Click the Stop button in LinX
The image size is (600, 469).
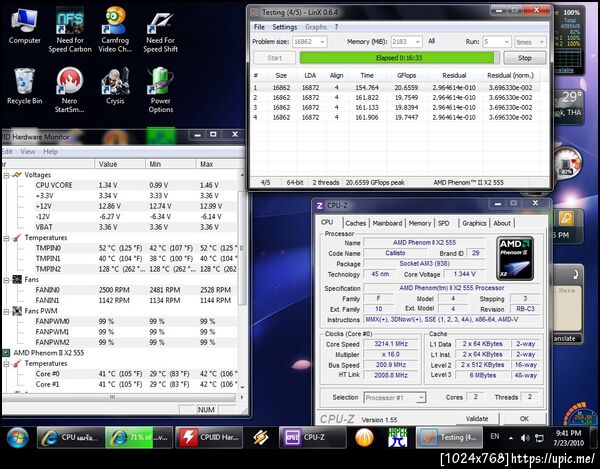click(x=524, y=58)
